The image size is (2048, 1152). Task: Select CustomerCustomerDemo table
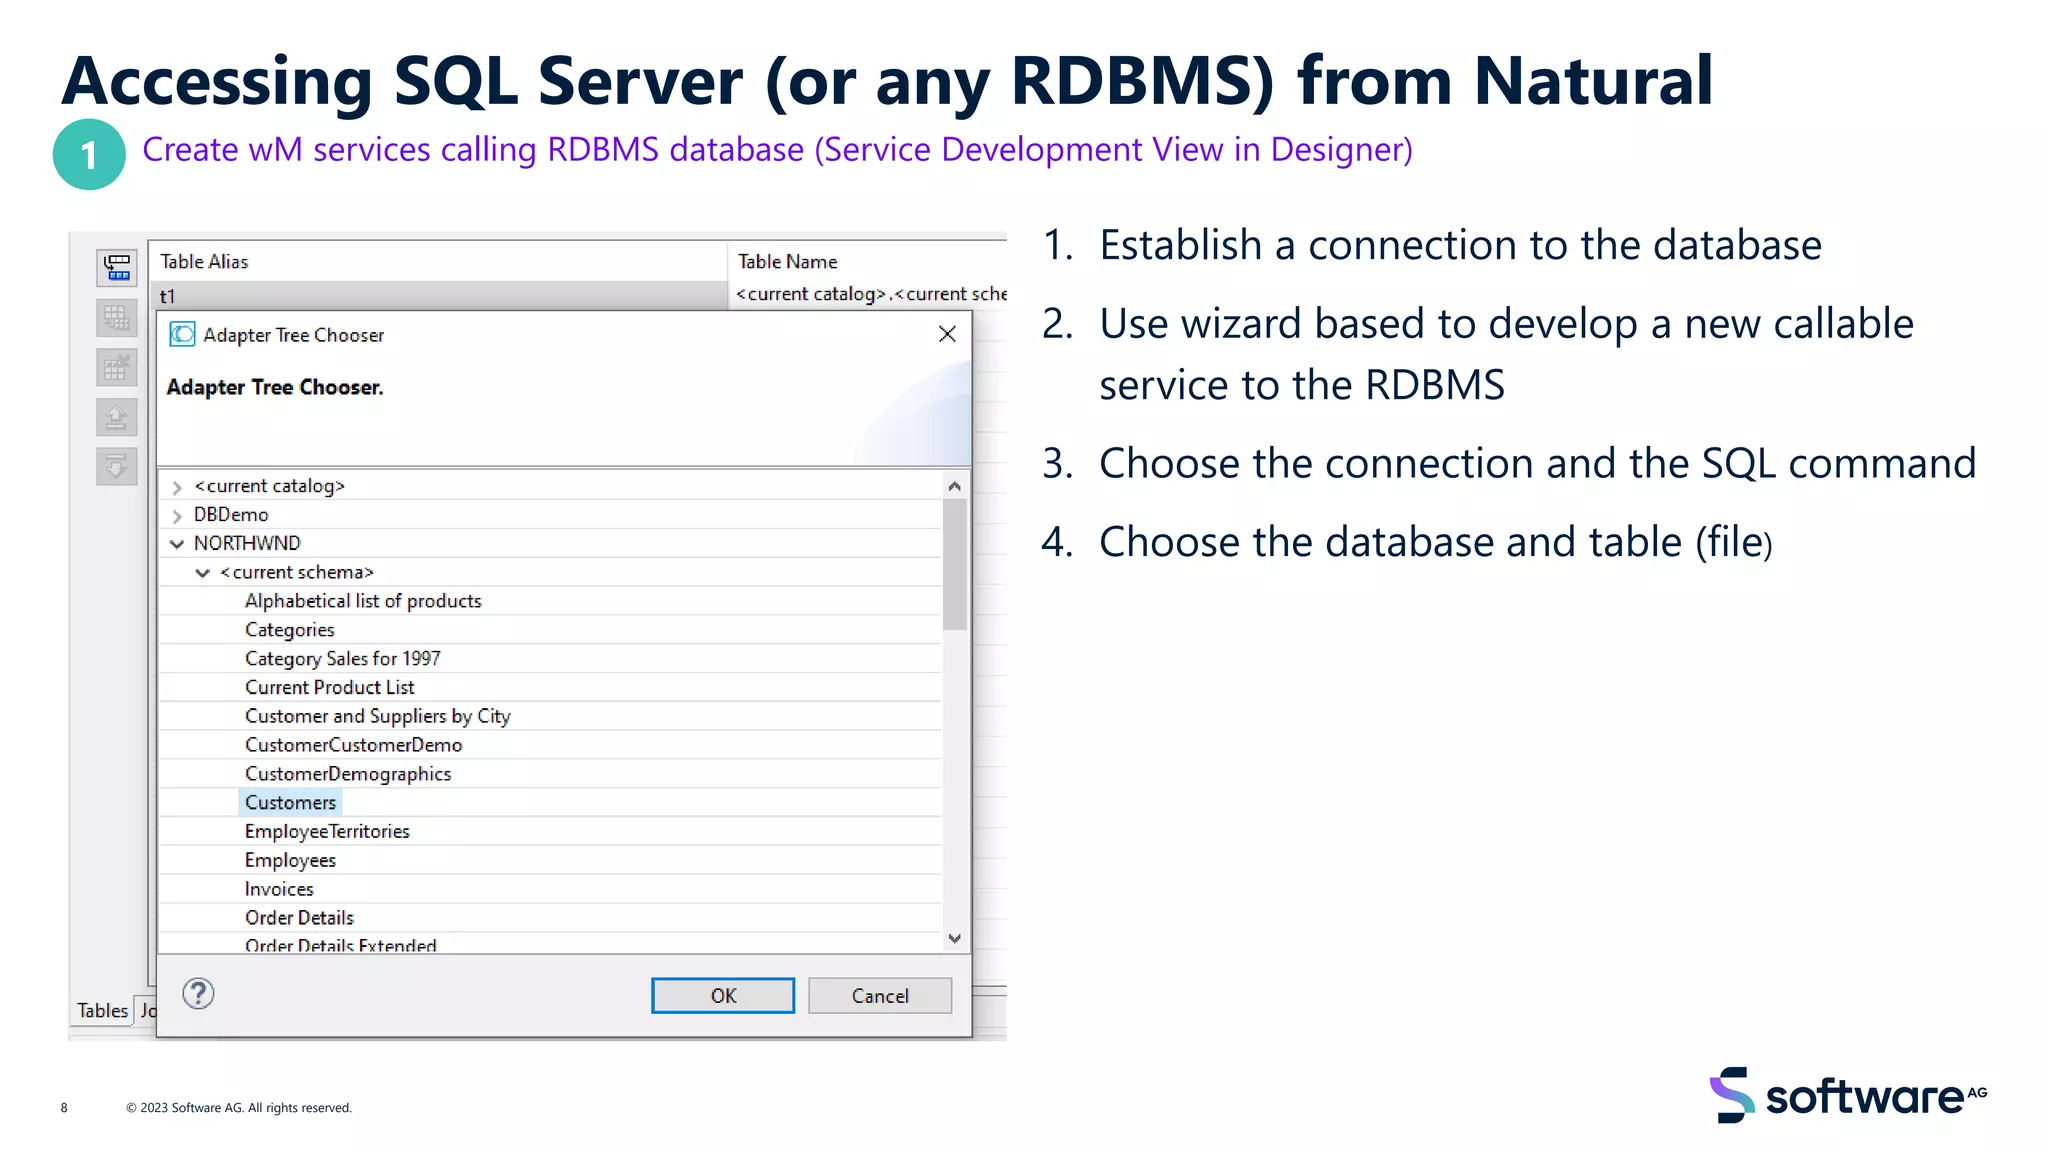(x=354, y=745)
